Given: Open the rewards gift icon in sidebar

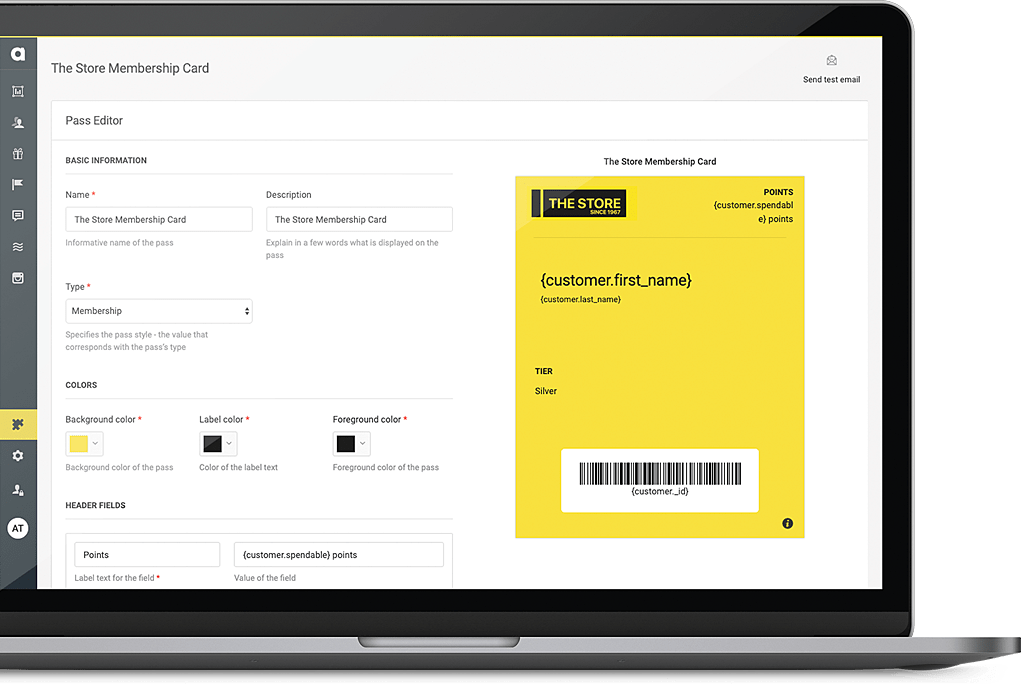Looking at the screenshot, I should 18,154.
